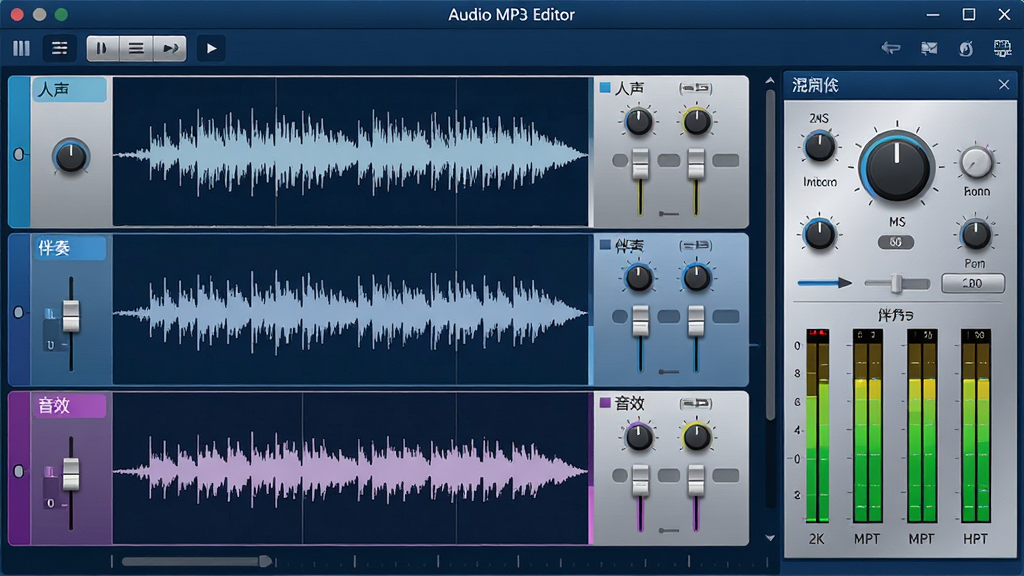Open the mixer sliders icon in toolbar

tap(59, 48)
